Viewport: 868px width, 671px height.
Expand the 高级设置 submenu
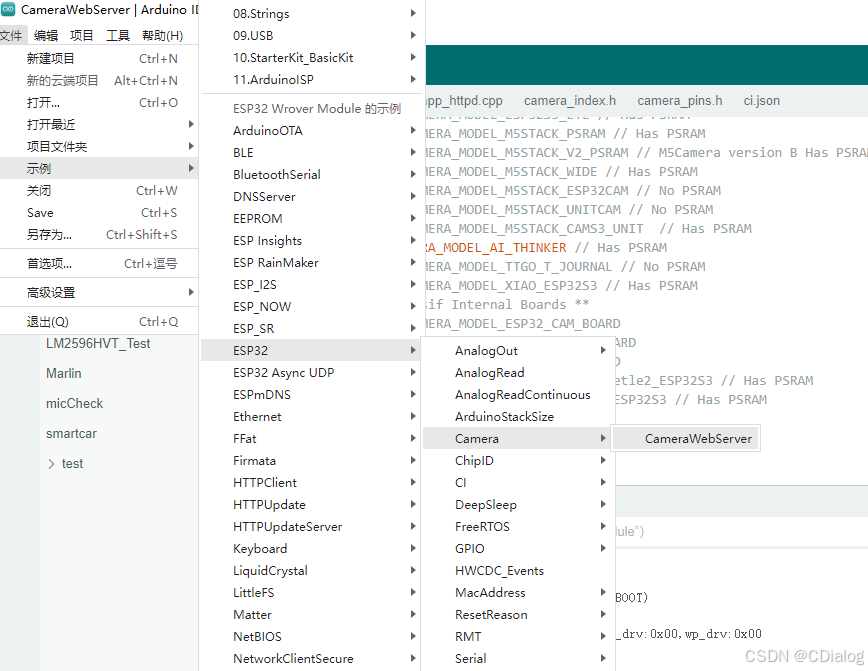(x=99, y=292)
